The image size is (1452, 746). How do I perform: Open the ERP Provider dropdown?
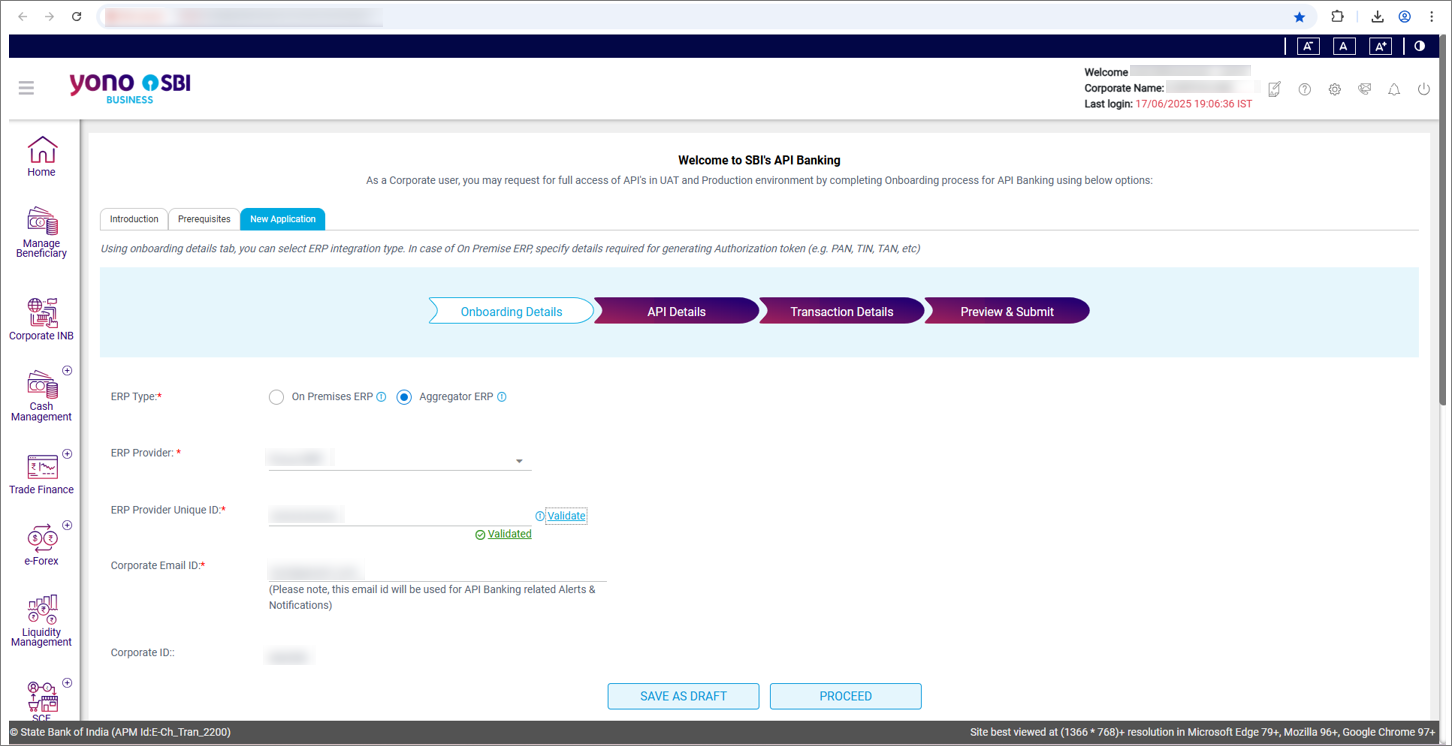coord(399,459)
